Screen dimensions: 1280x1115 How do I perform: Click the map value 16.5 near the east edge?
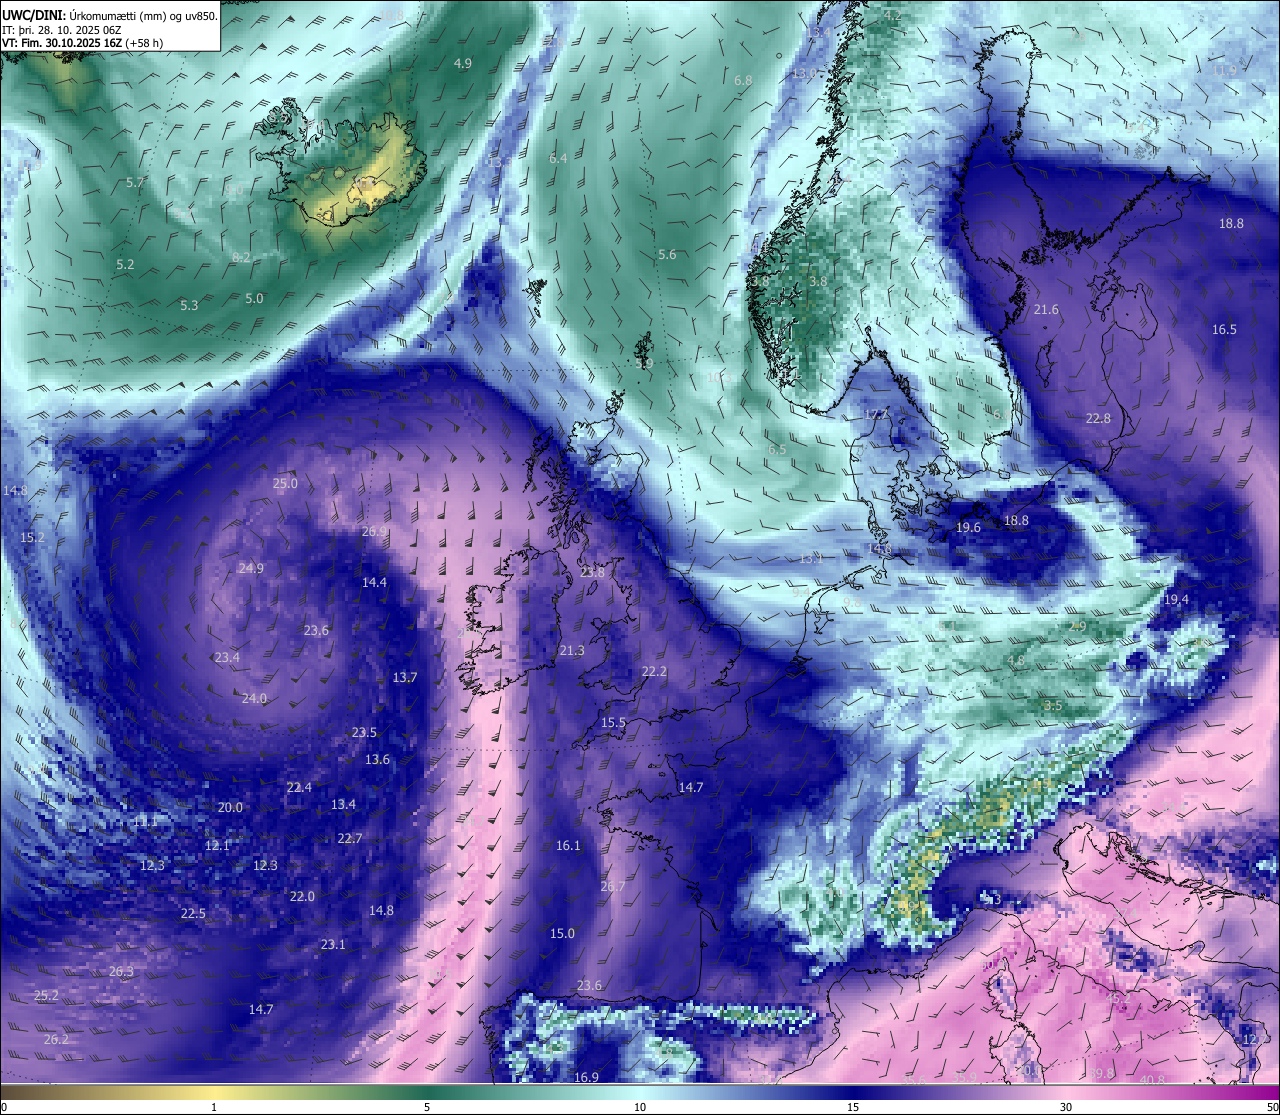click(1224, 329)
